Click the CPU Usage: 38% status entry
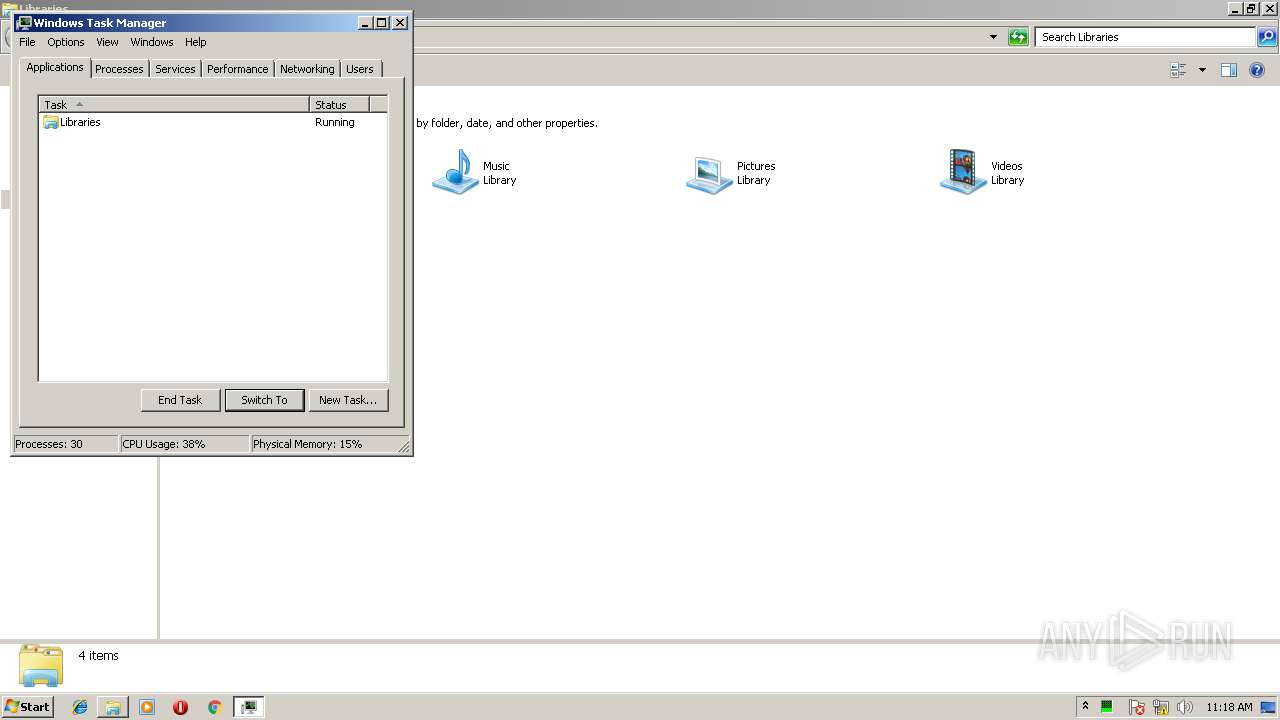This screenshot has width=1280, height=720. coord(183,444)
